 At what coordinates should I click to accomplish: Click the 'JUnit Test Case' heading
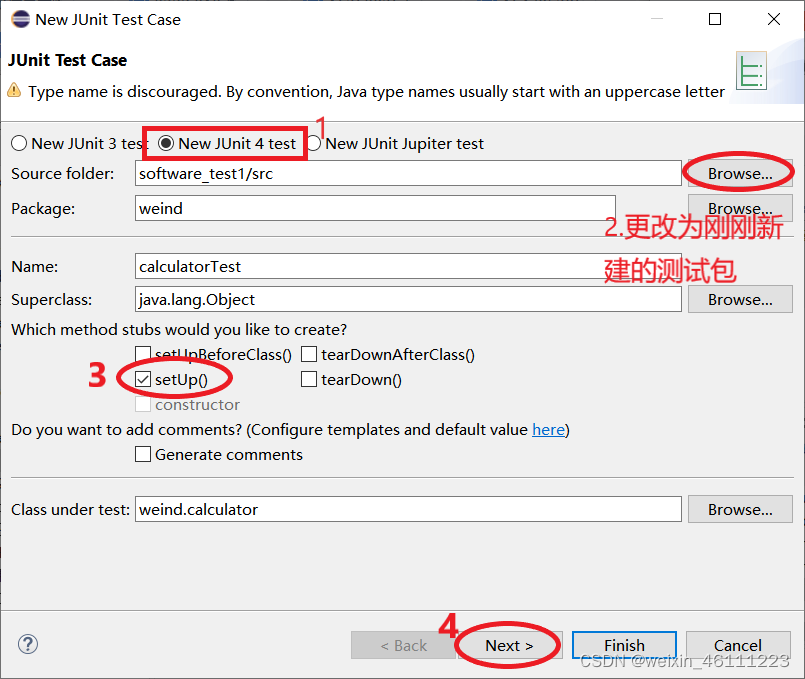[x=67, y=60]
